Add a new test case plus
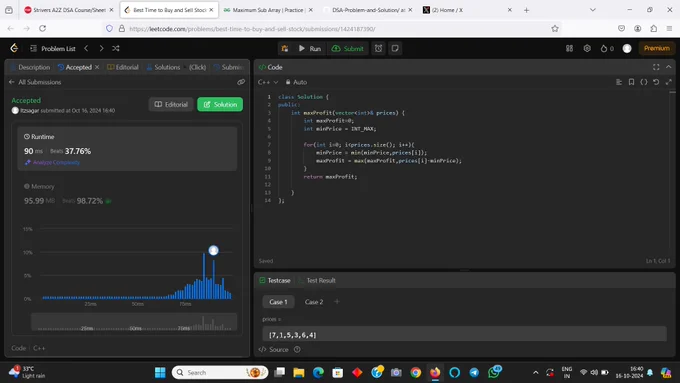680x383 pixels. (x=337, y=301)
